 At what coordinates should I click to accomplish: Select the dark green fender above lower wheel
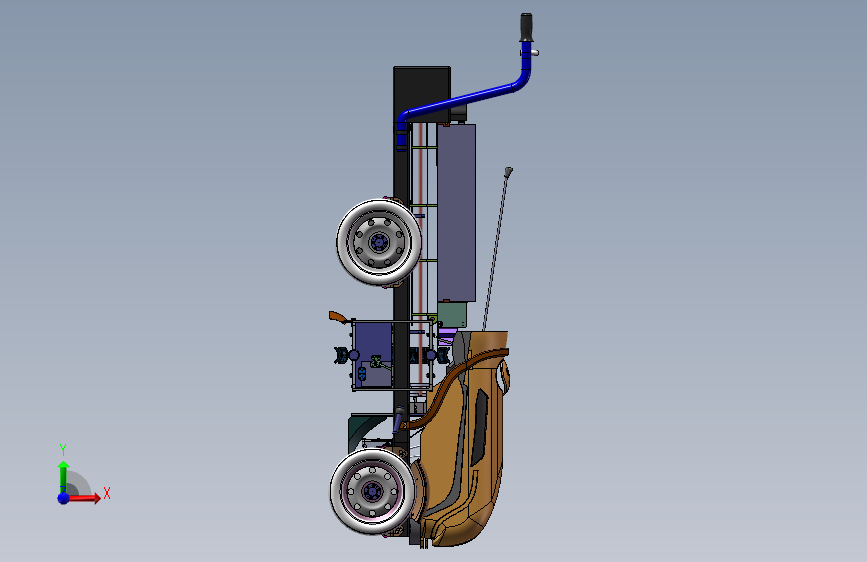(x=367, y=431)
